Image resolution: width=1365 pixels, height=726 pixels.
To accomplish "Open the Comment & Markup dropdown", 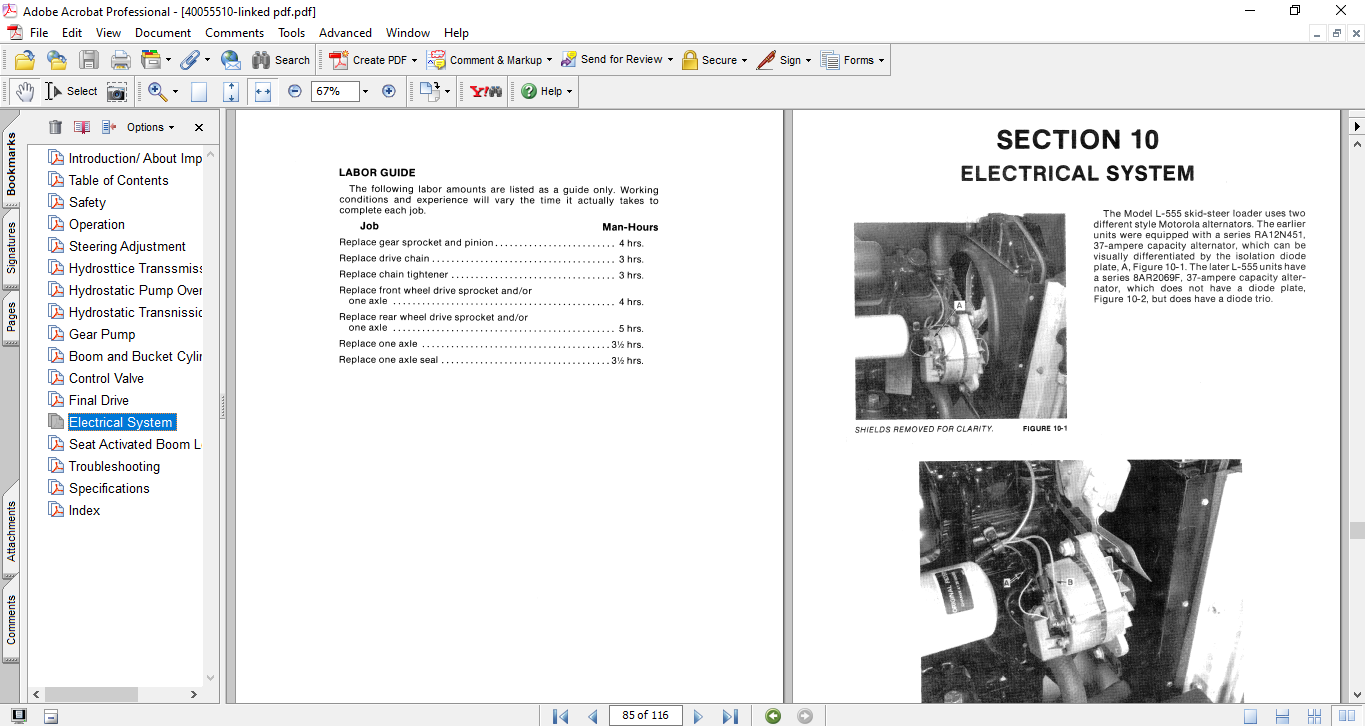I will (490, 60).
